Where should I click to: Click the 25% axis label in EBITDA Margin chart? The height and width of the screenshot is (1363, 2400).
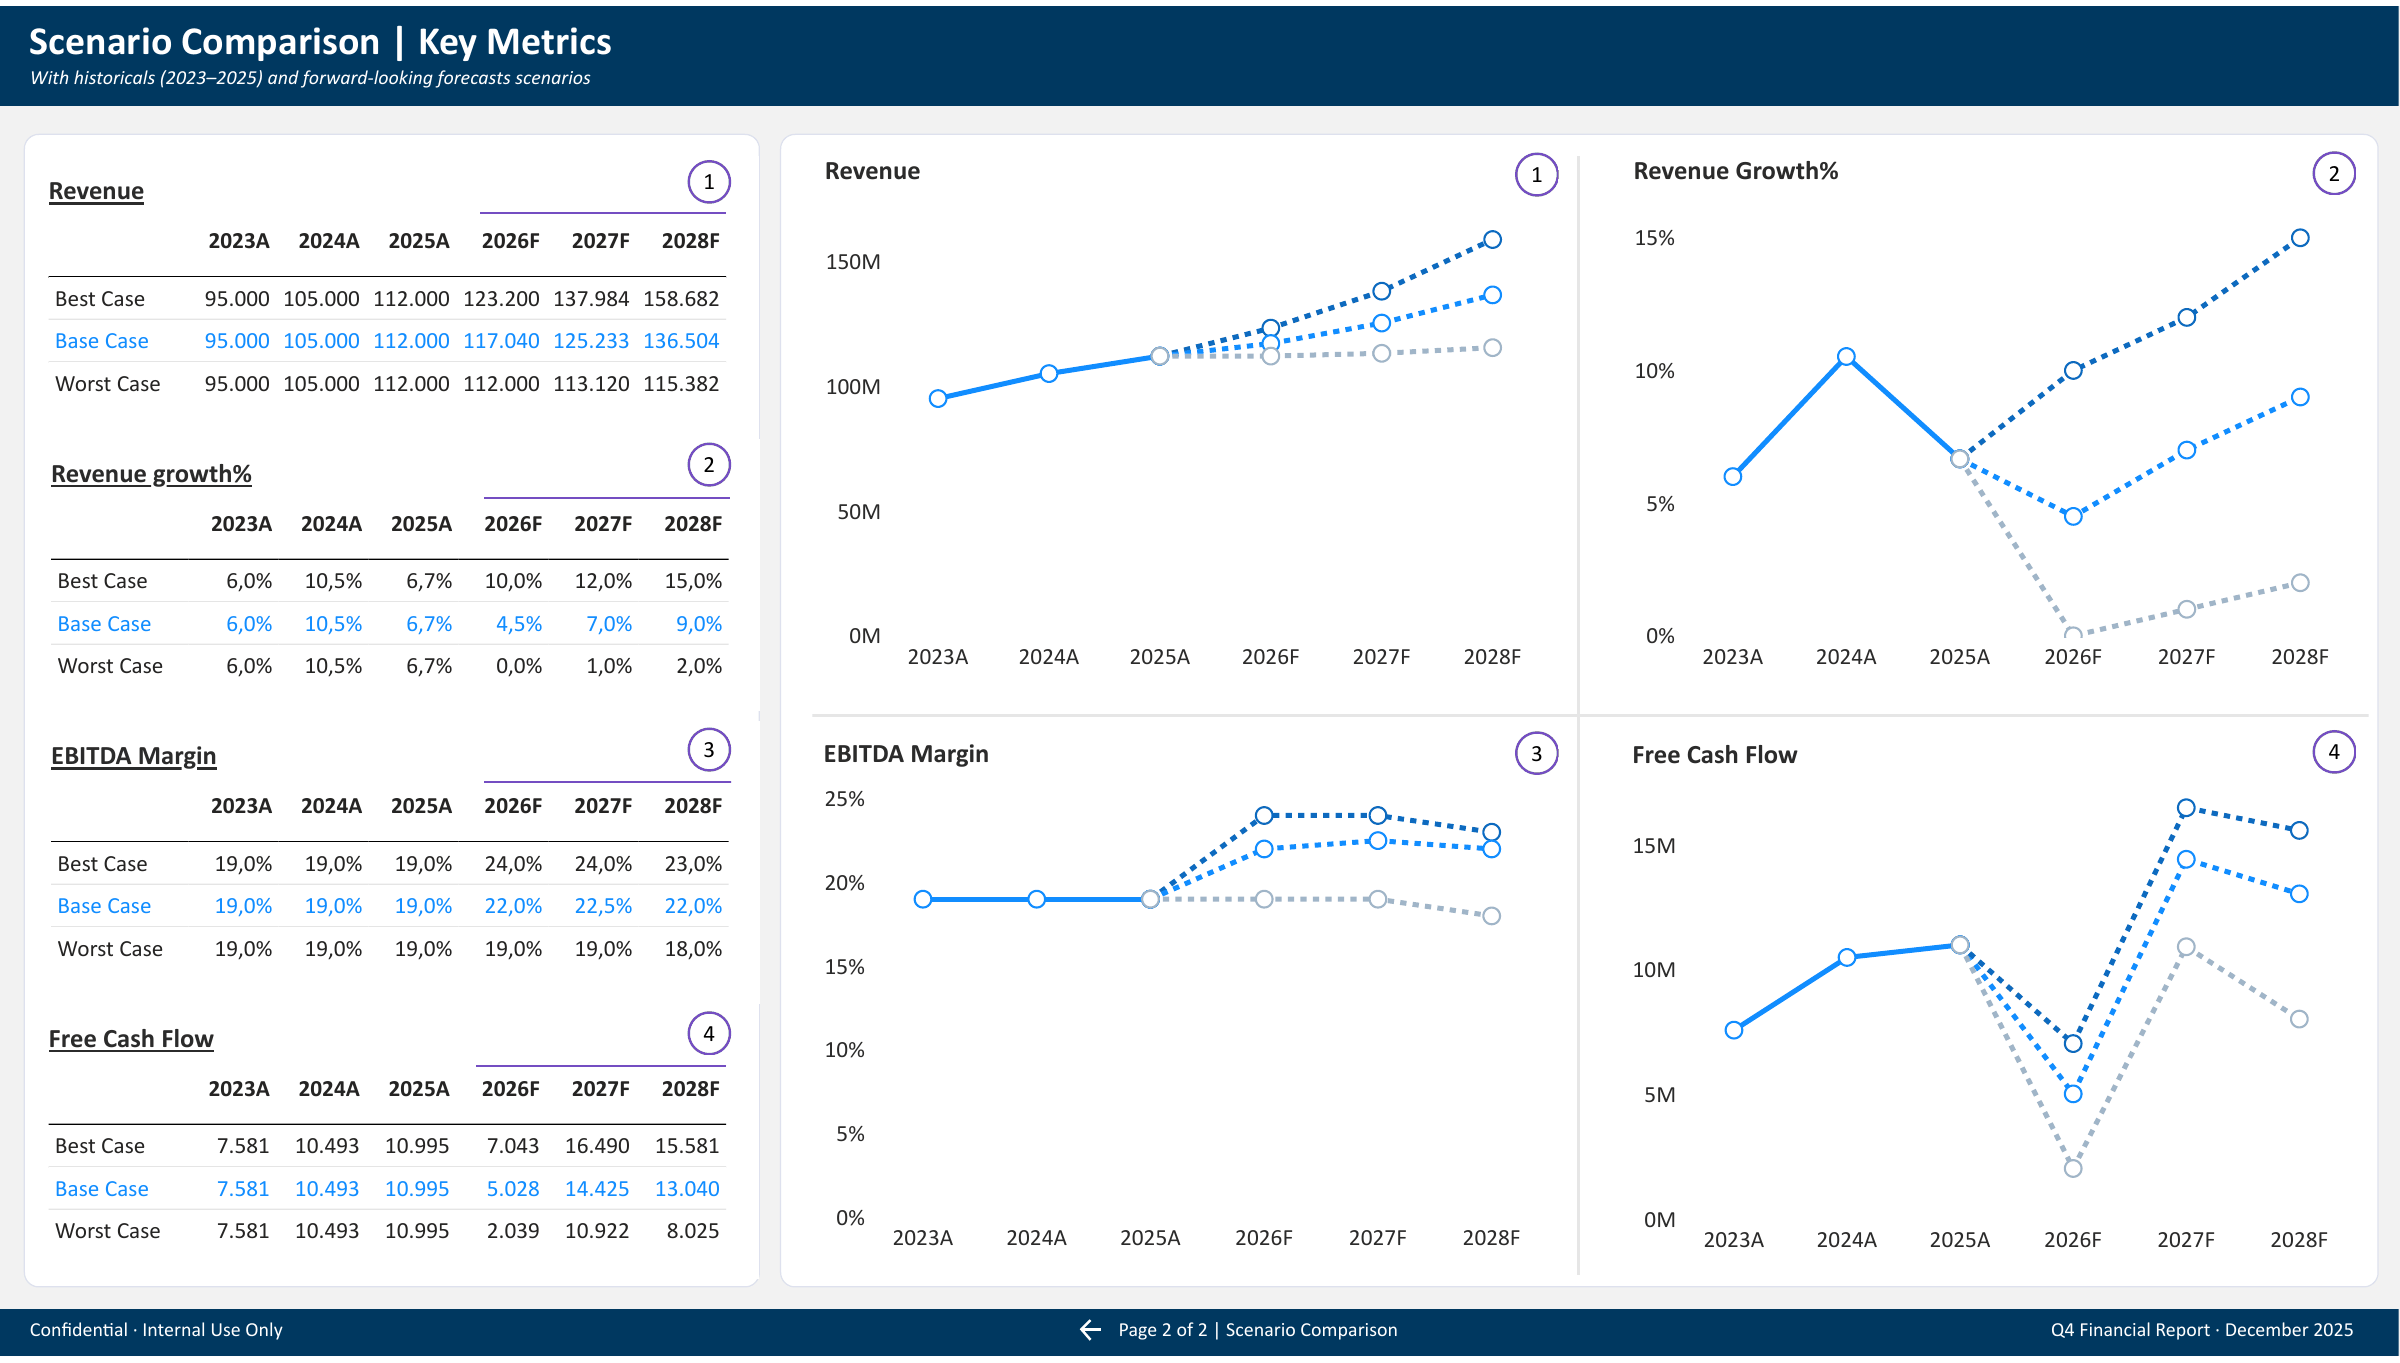pos(844,799)
